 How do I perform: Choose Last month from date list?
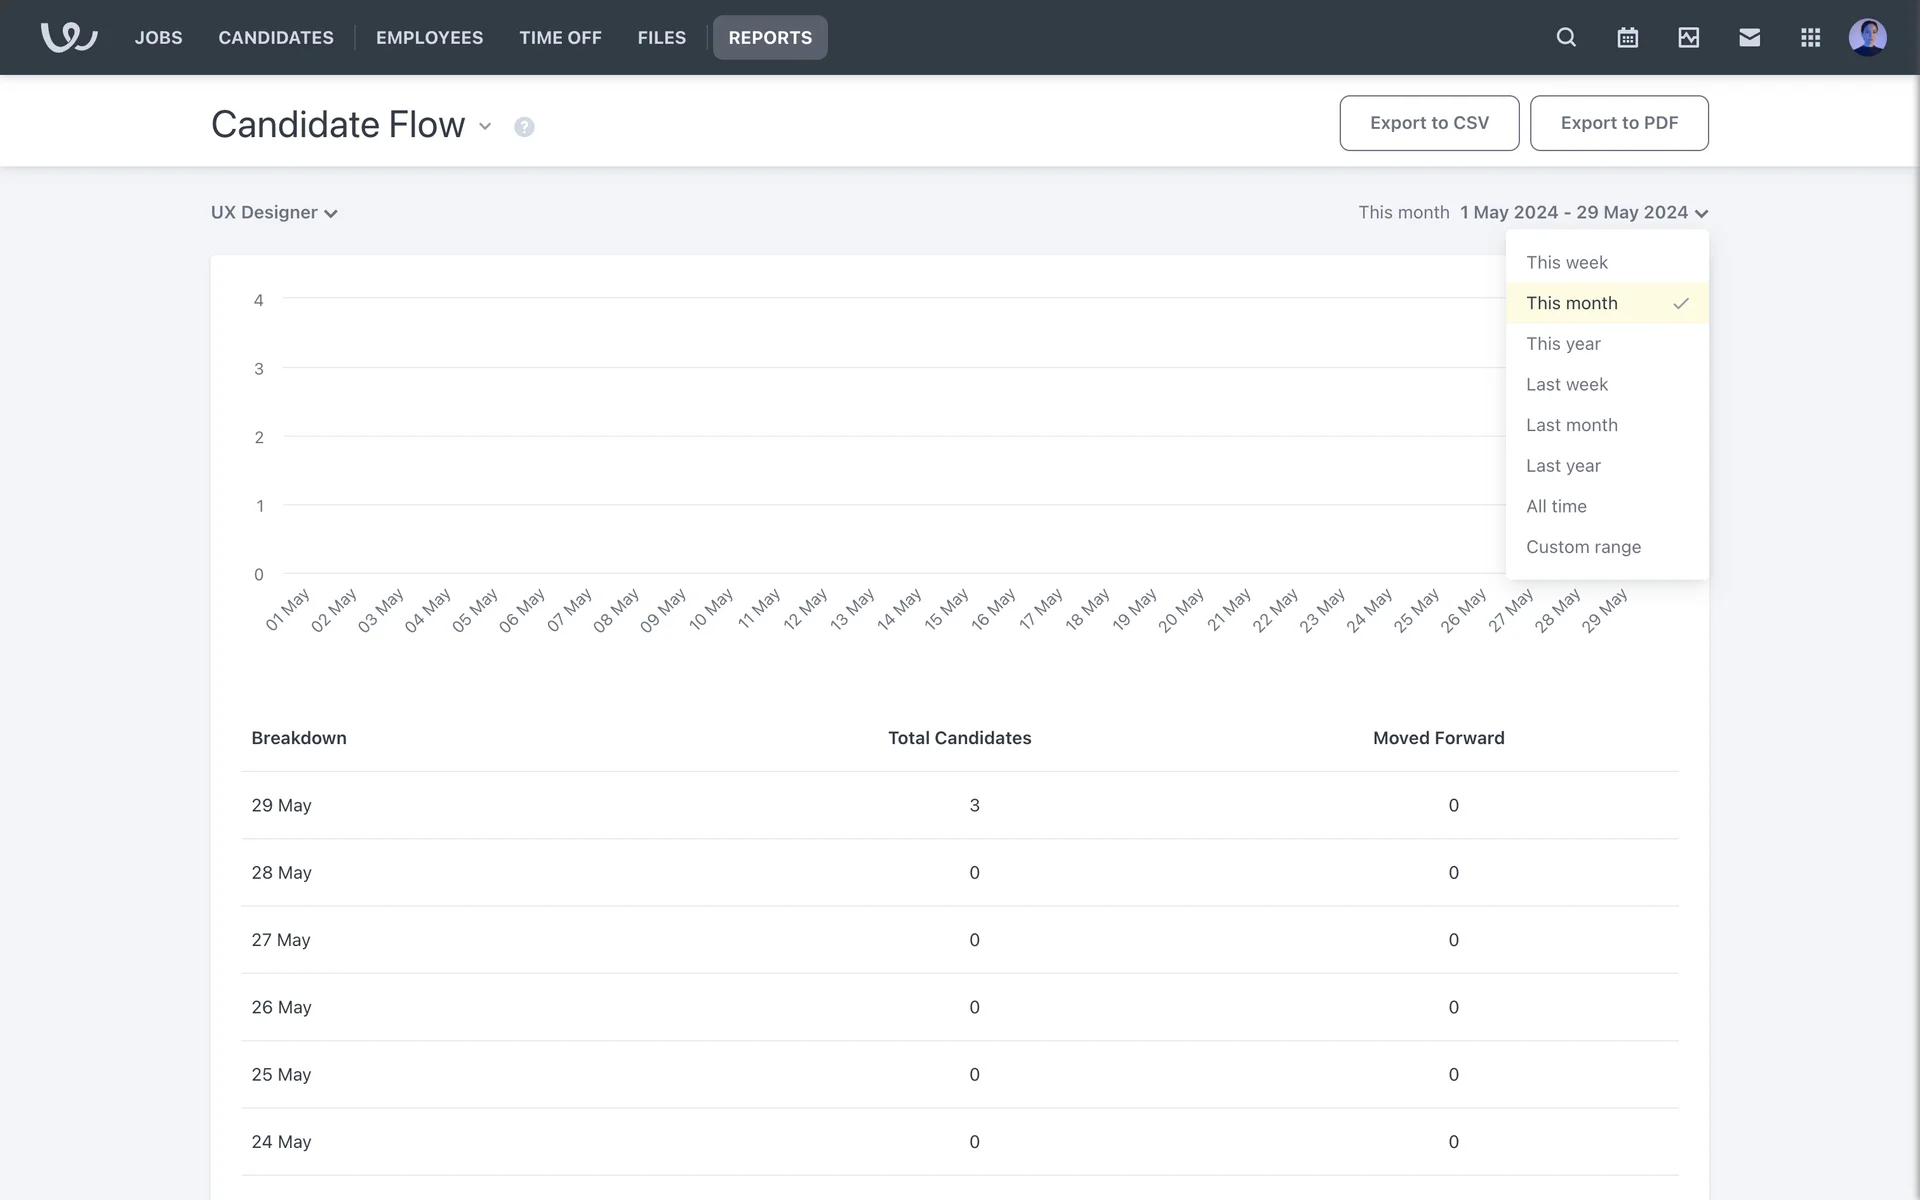pyautogui.click(x=1571, y=425)
